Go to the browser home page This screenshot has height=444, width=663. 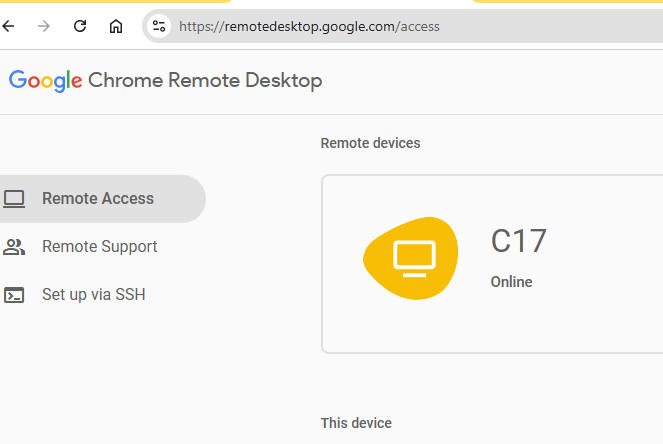pyautogui.click(x=116, y=27)
